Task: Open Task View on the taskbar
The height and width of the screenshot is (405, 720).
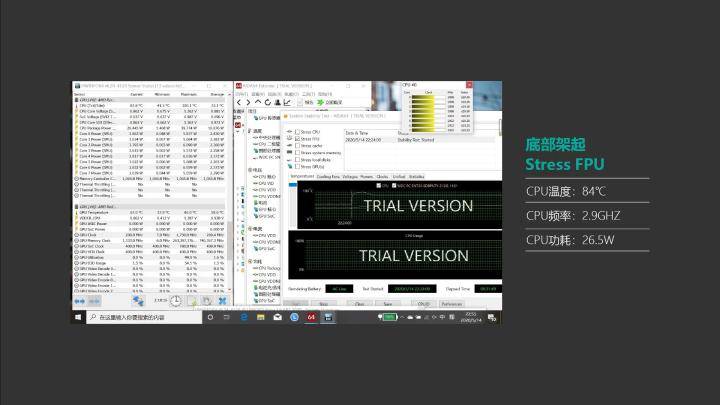Action: pyautogui.click(x=226, y=317)
